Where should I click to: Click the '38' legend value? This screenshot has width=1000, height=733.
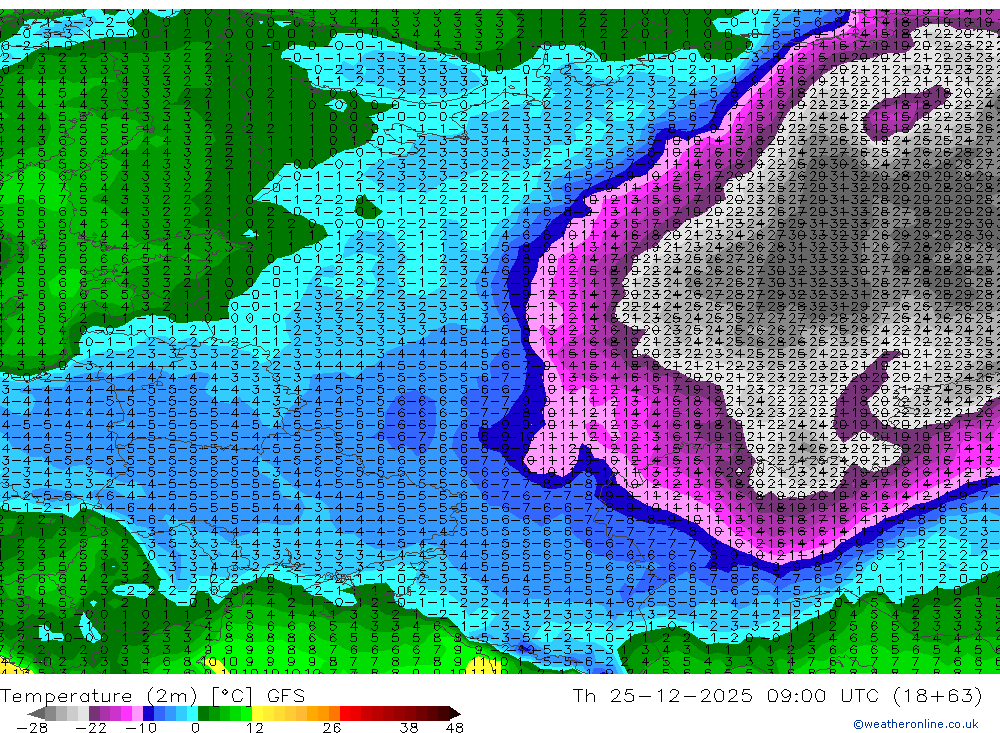409,728
